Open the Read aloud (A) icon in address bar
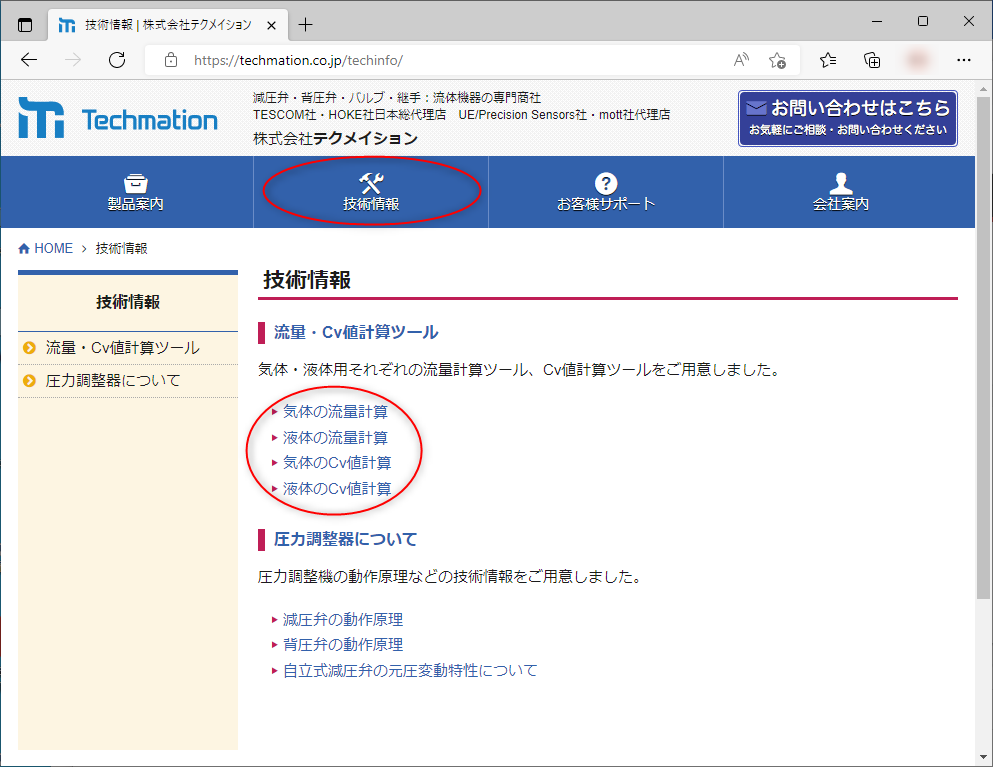 tap(740, 60)
